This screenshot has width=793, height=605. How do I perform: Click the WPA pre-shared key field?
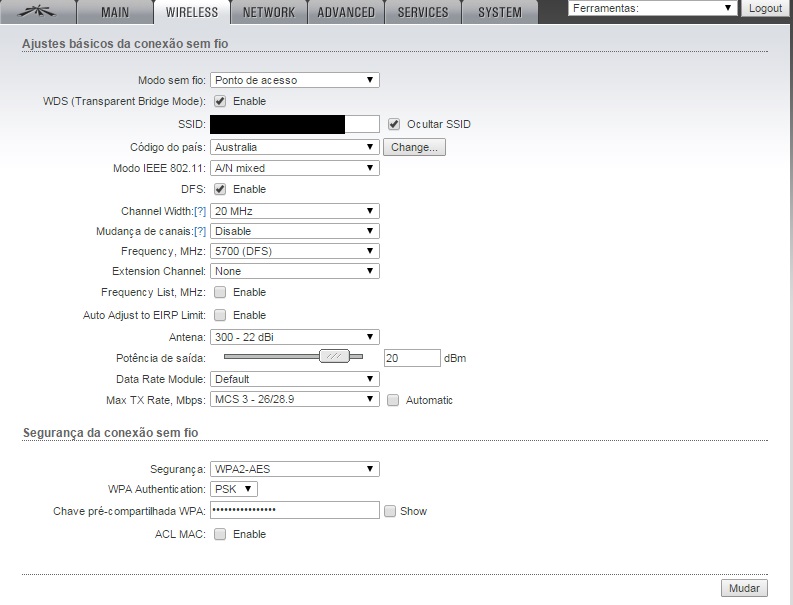[x=295, y=510]
